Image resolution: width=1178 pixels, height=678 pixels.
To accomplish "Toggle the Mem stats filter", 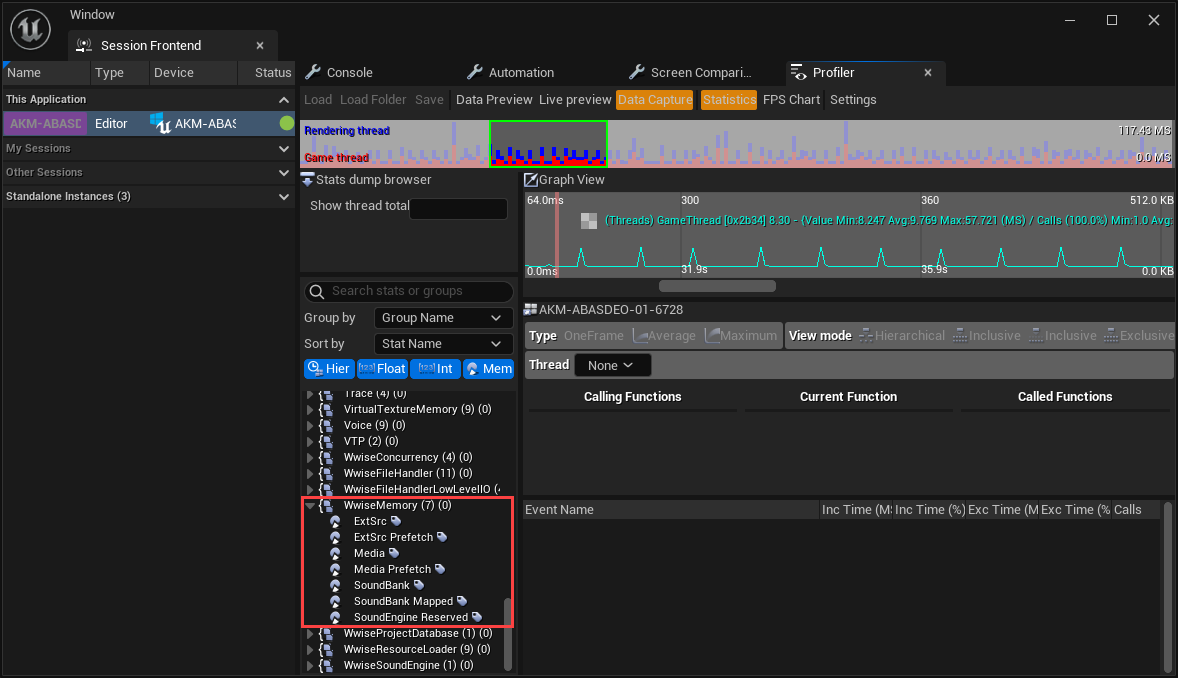I will coord(489,369).
